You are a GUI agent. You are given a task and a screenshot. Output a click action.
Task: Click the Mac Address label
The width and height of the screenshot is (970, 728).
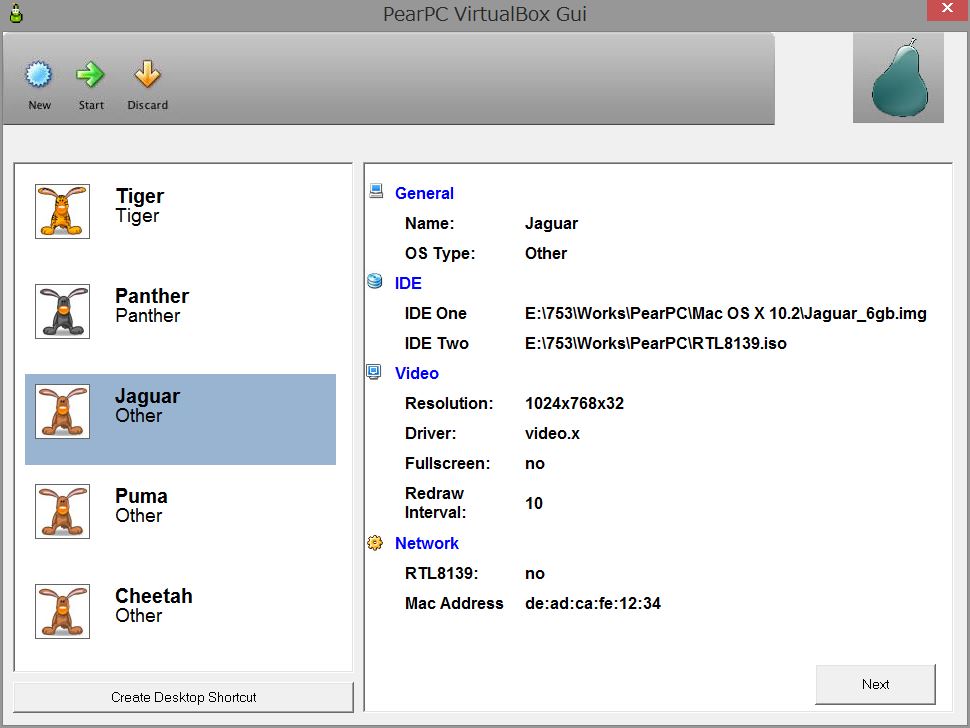[x=454, y=603]
